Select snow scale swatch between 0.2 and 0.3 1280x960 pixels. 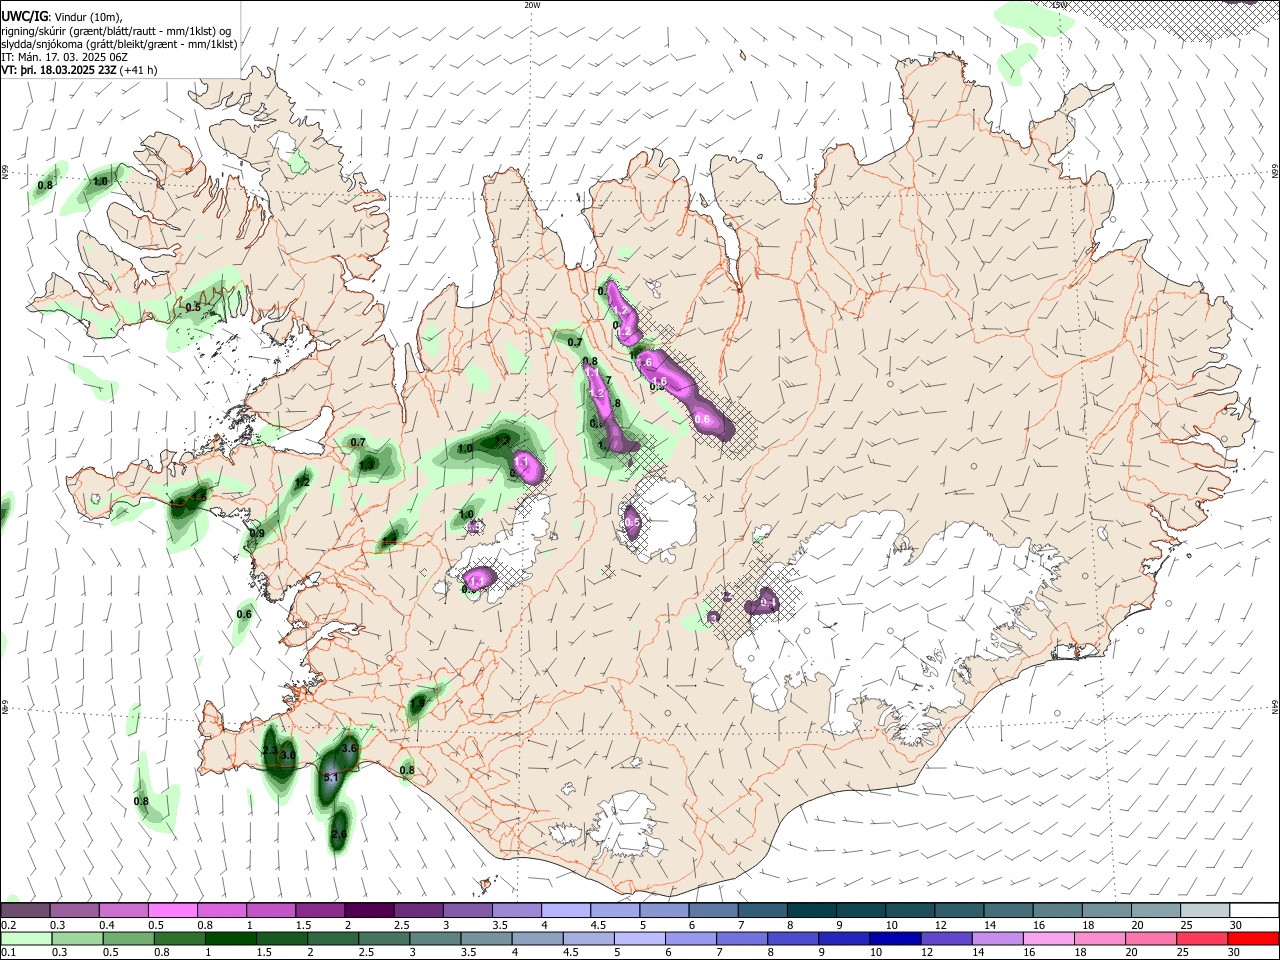point(25,911)
